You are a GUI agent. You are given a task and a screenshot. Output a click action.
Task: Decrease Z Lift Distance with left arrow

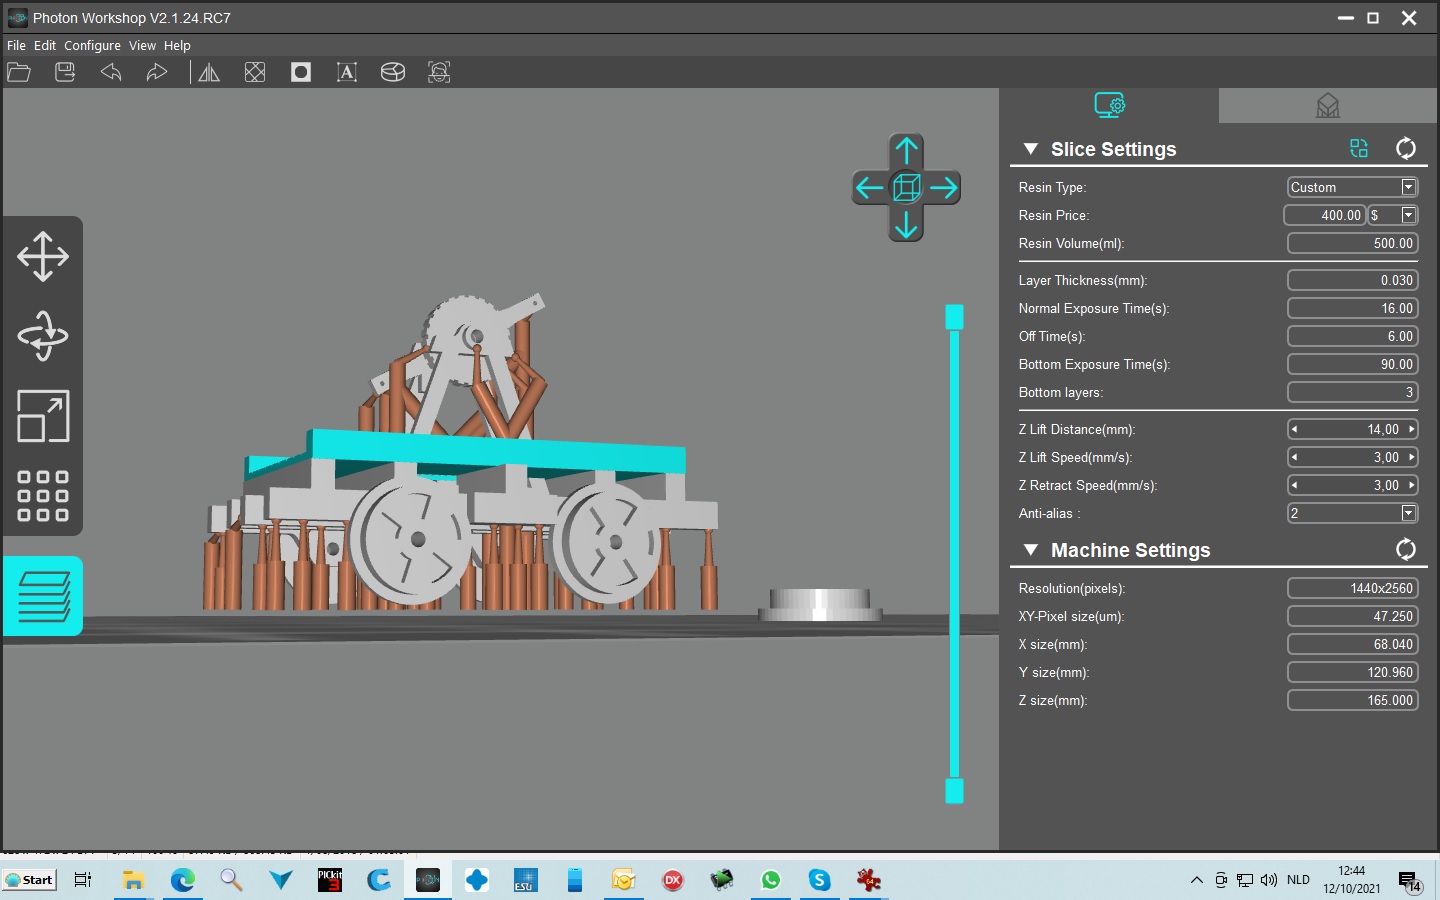(1294, 429)
